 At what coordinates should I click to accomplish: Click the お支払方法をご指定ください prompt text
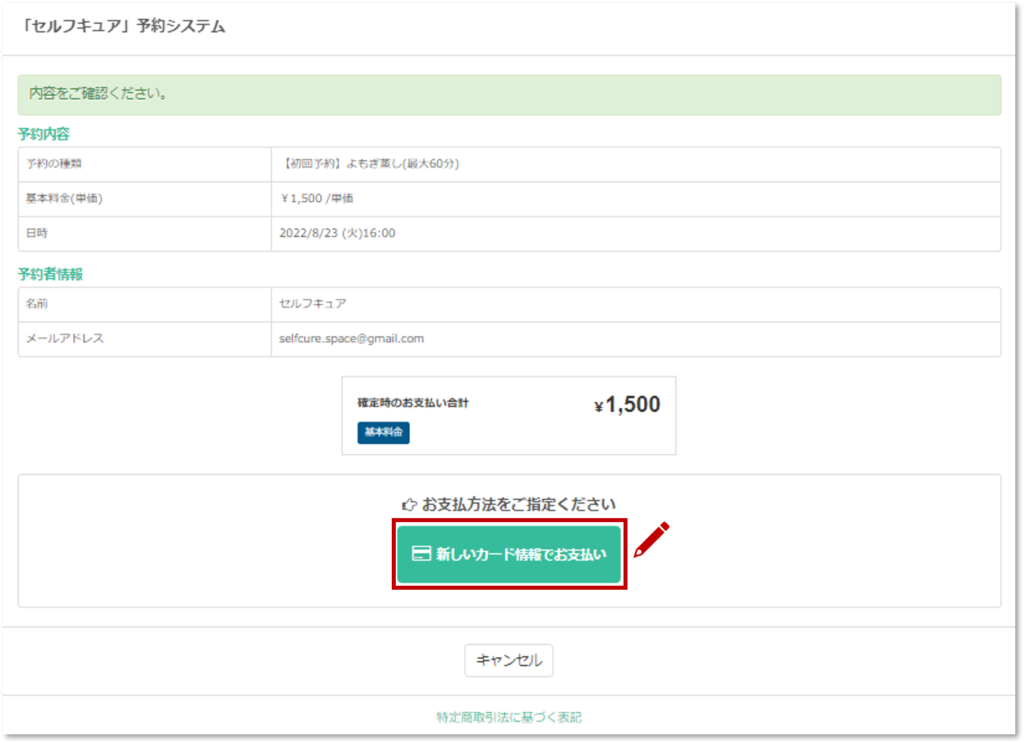click(x=519, y=505)
